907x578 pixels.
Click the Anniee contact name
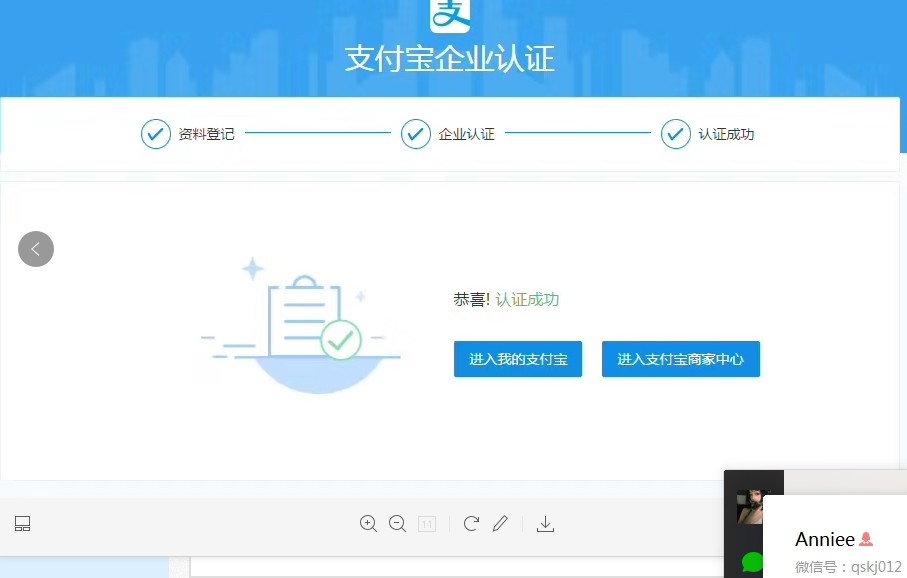[825, 539]
